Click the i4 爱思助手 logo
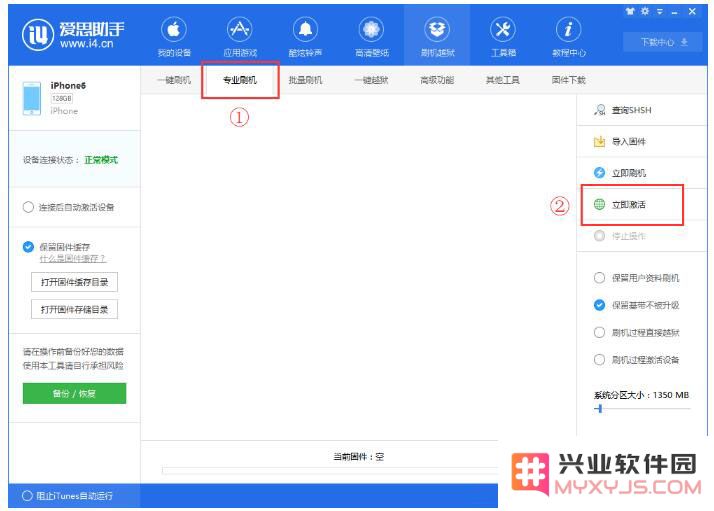714x511 pixels. [73, 35]
